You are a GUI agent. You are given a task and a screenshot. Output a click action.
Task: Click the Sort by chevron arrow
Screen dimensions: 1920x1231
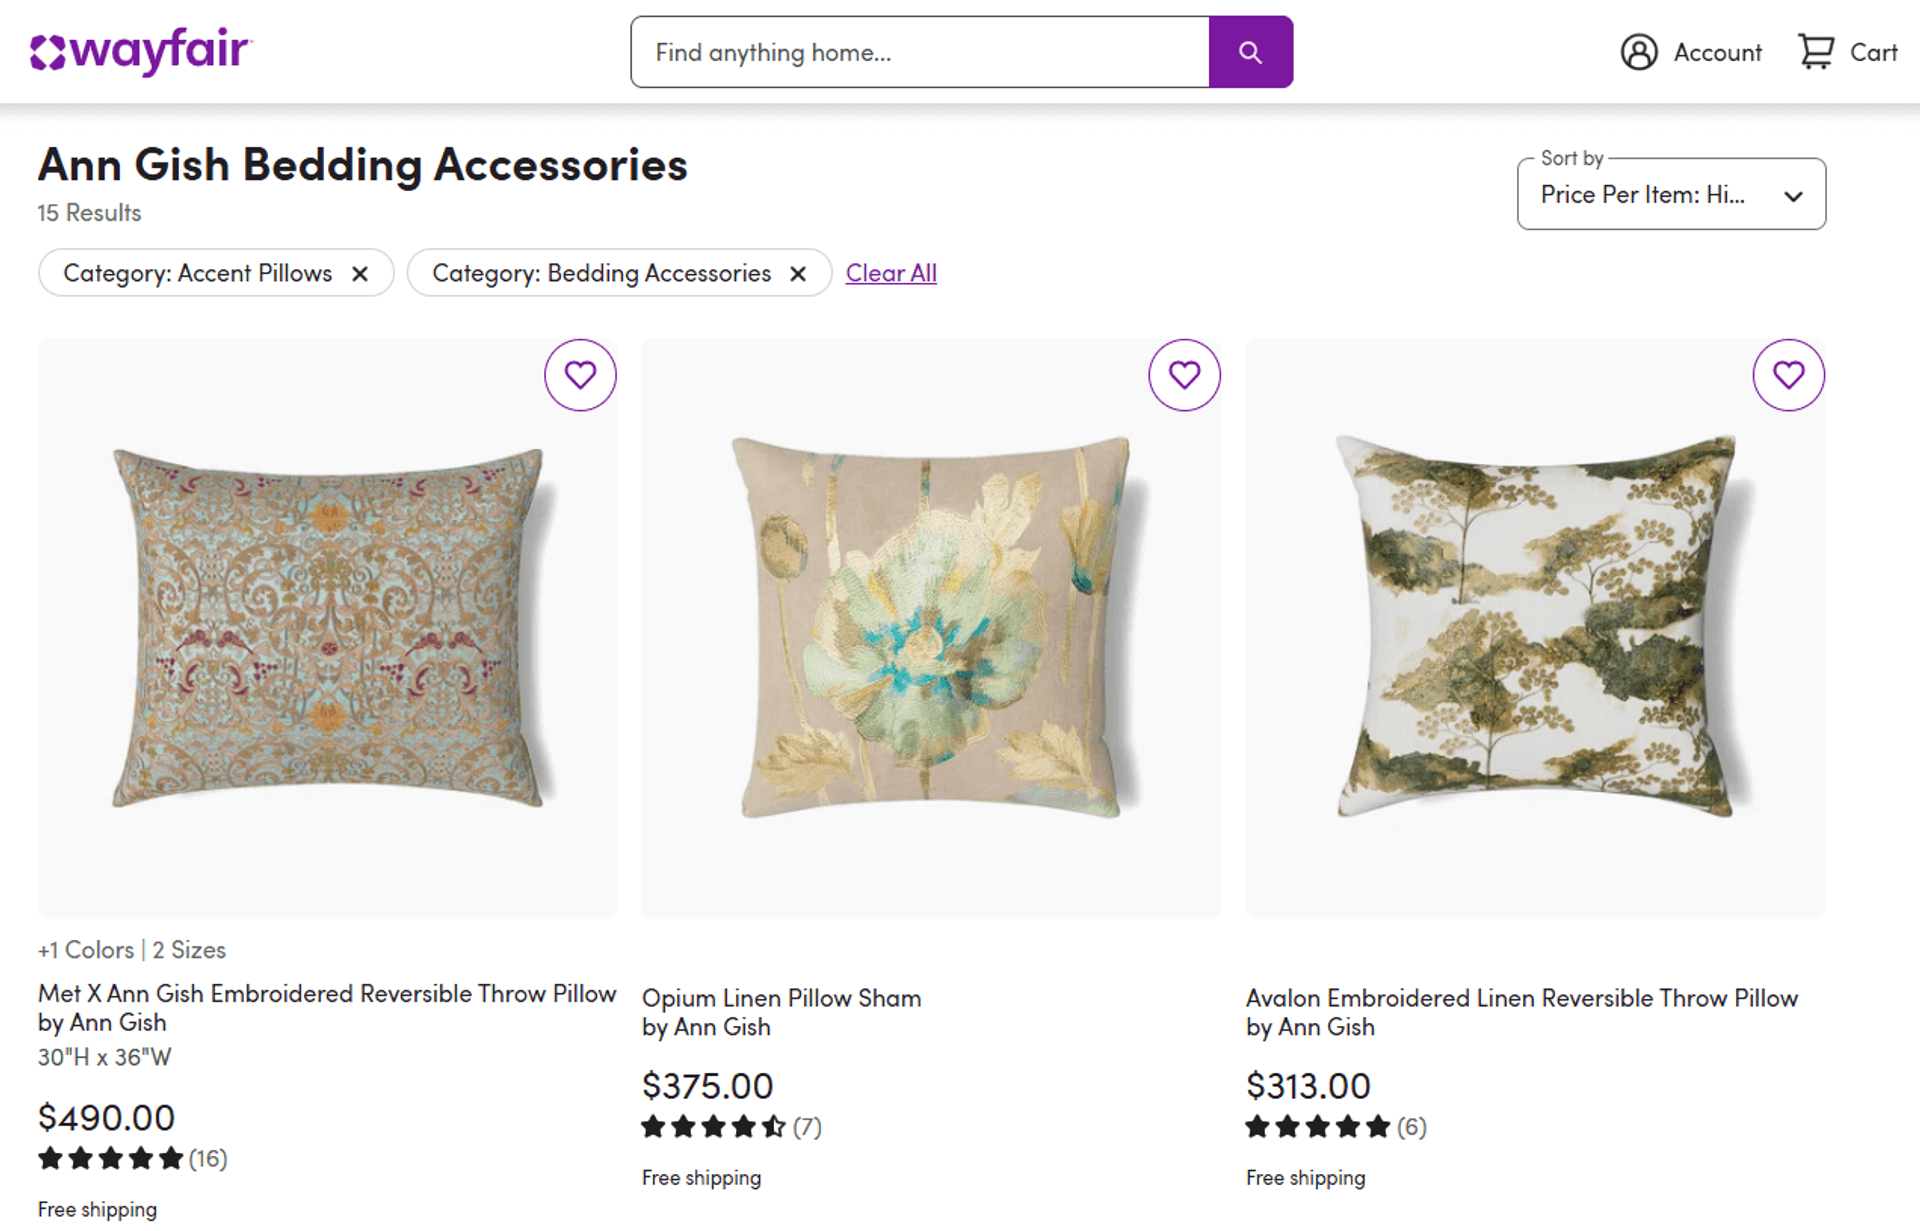click(1794, 196)
